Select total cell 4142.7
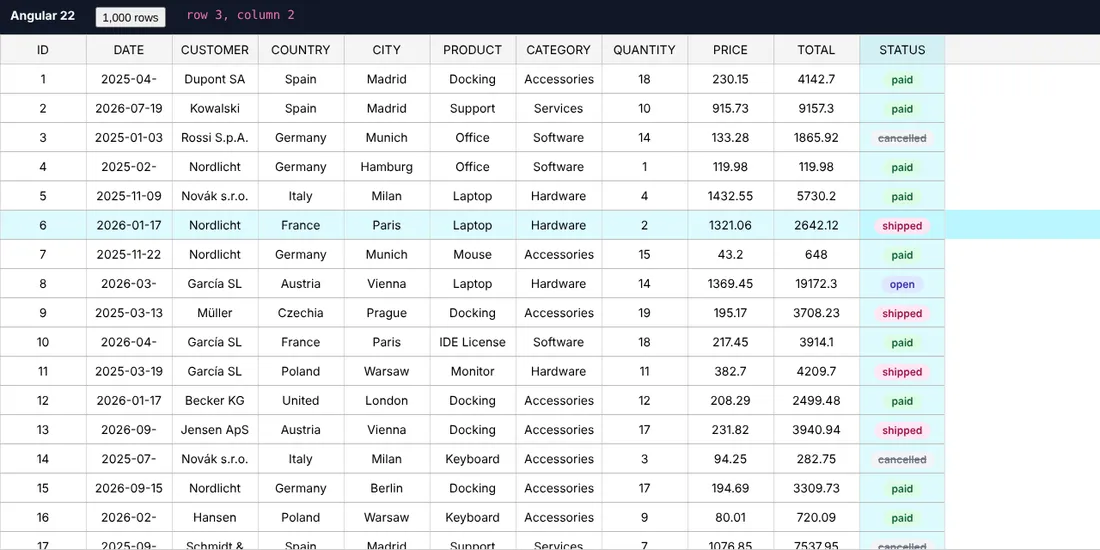 (x=817, y=79)
